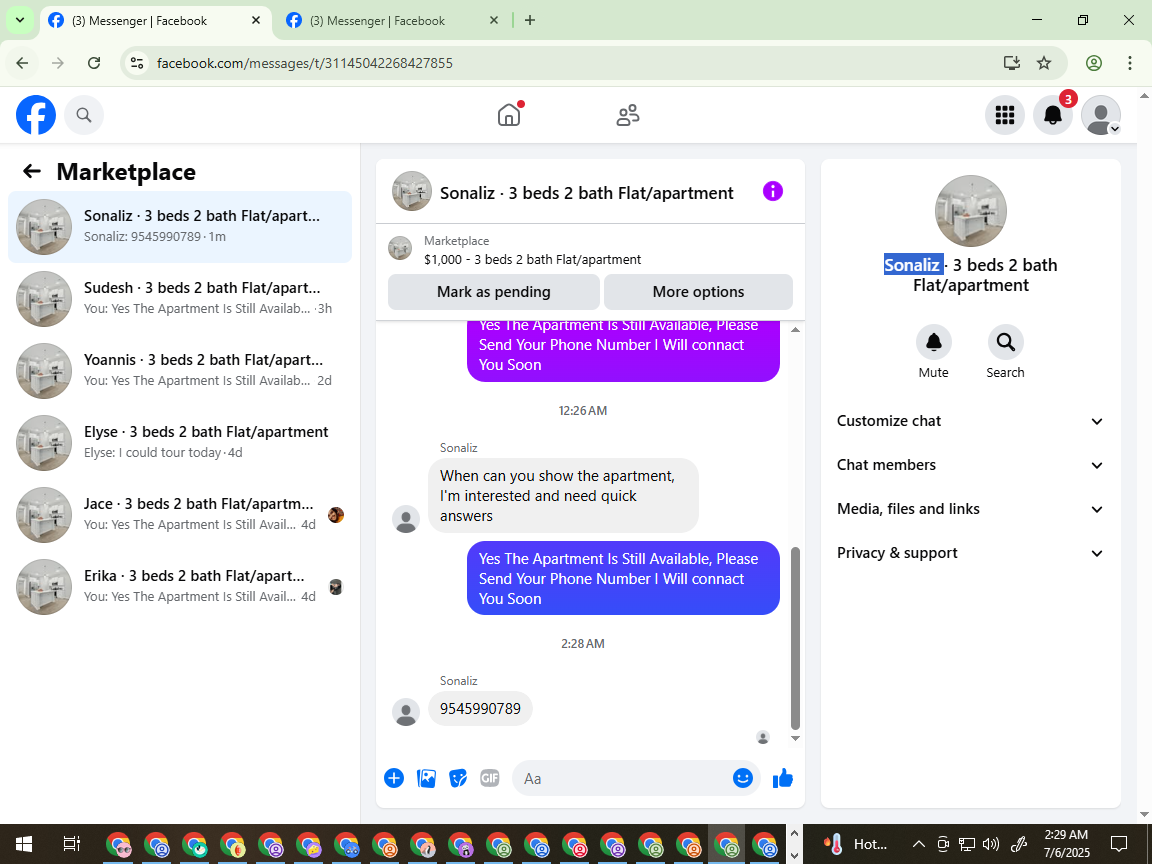Click taskbar weather widget Hot...
This screenshot has width=1152, height=864.
tap(855, 843)
